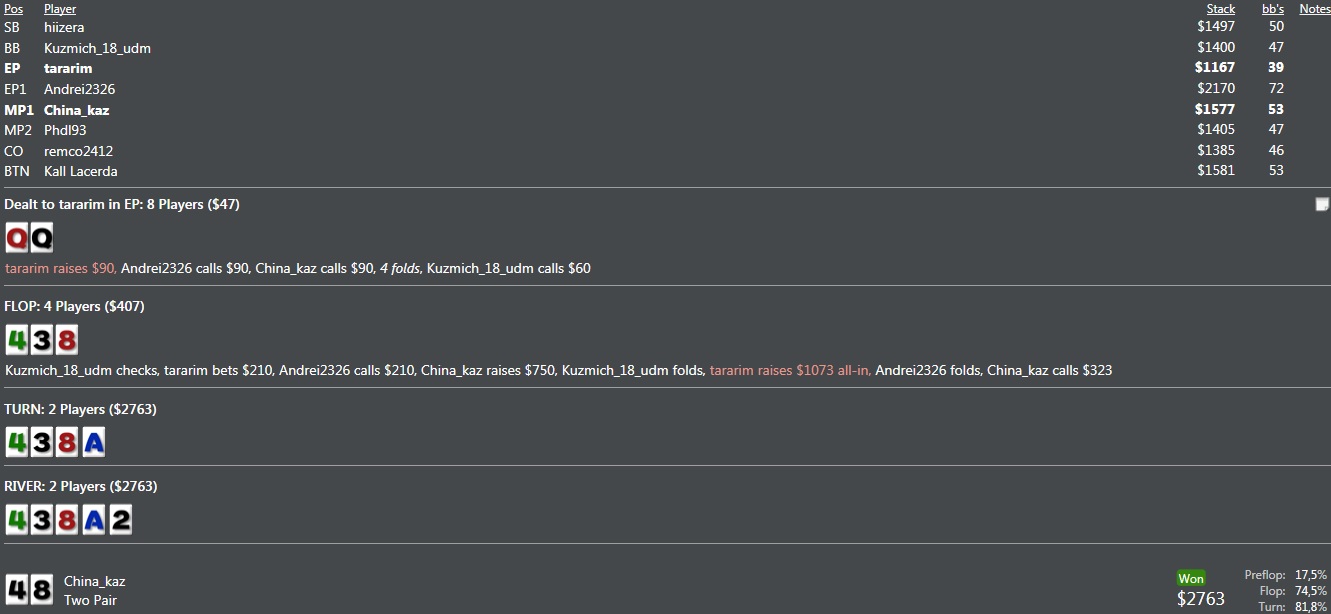The width and height of the screenshot is (1331, 614).
Task: Click the black 2 card in the RIVER row
Action: coord(120,519)
